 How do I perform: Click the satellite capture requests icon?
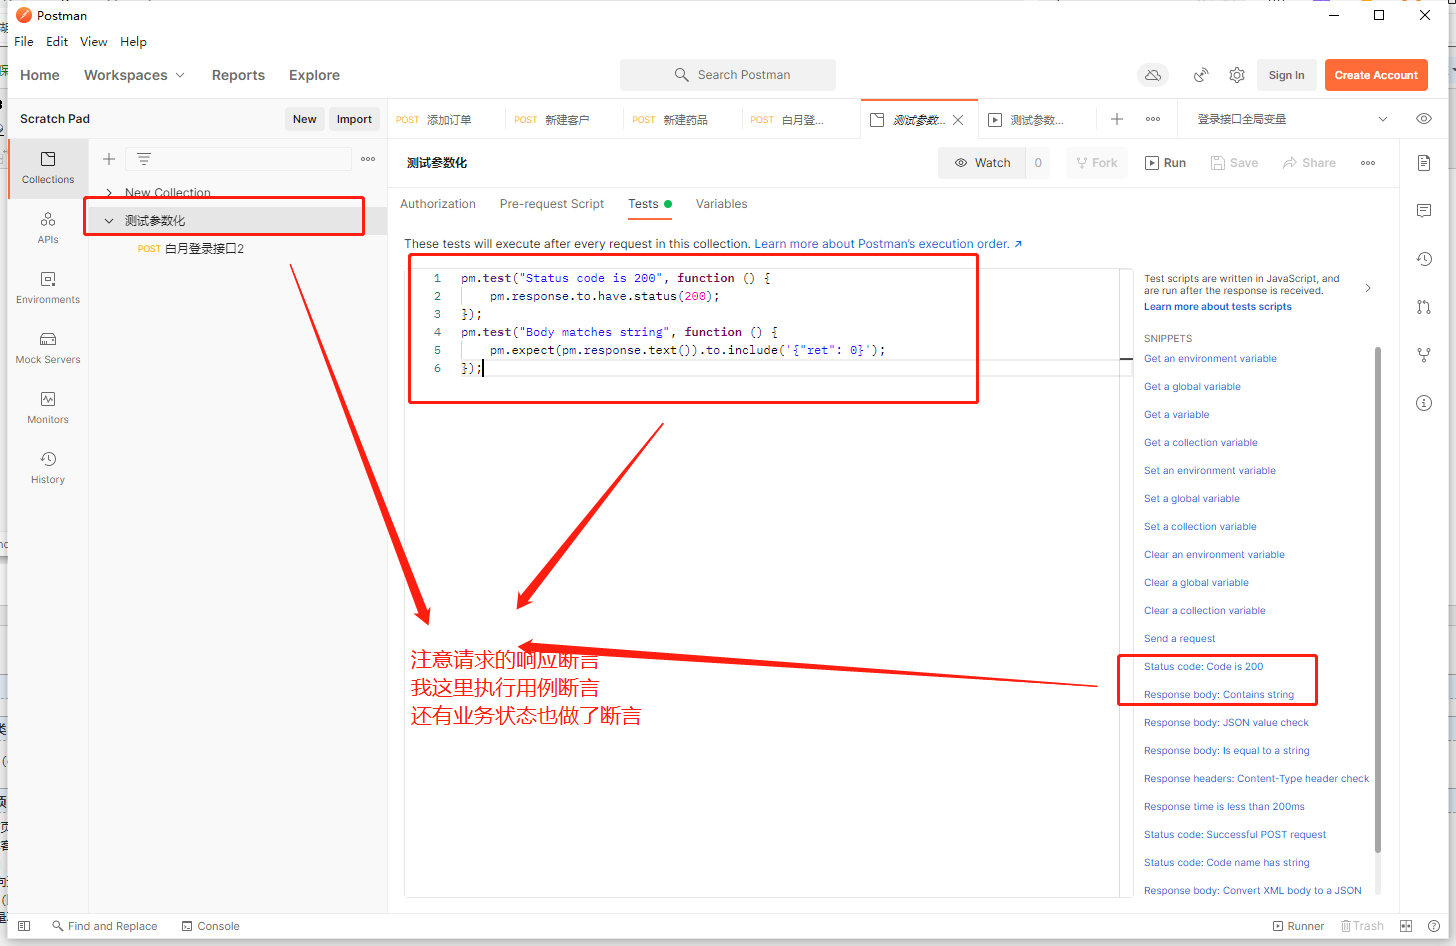tap(1201, 75)
